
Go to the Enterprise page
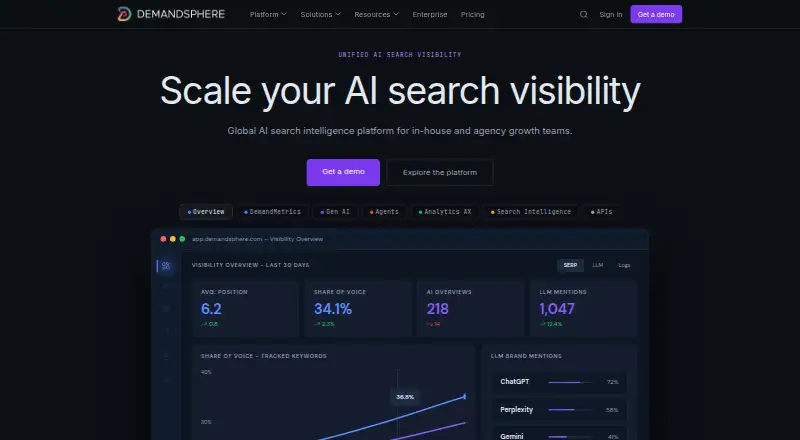(430, 15)
